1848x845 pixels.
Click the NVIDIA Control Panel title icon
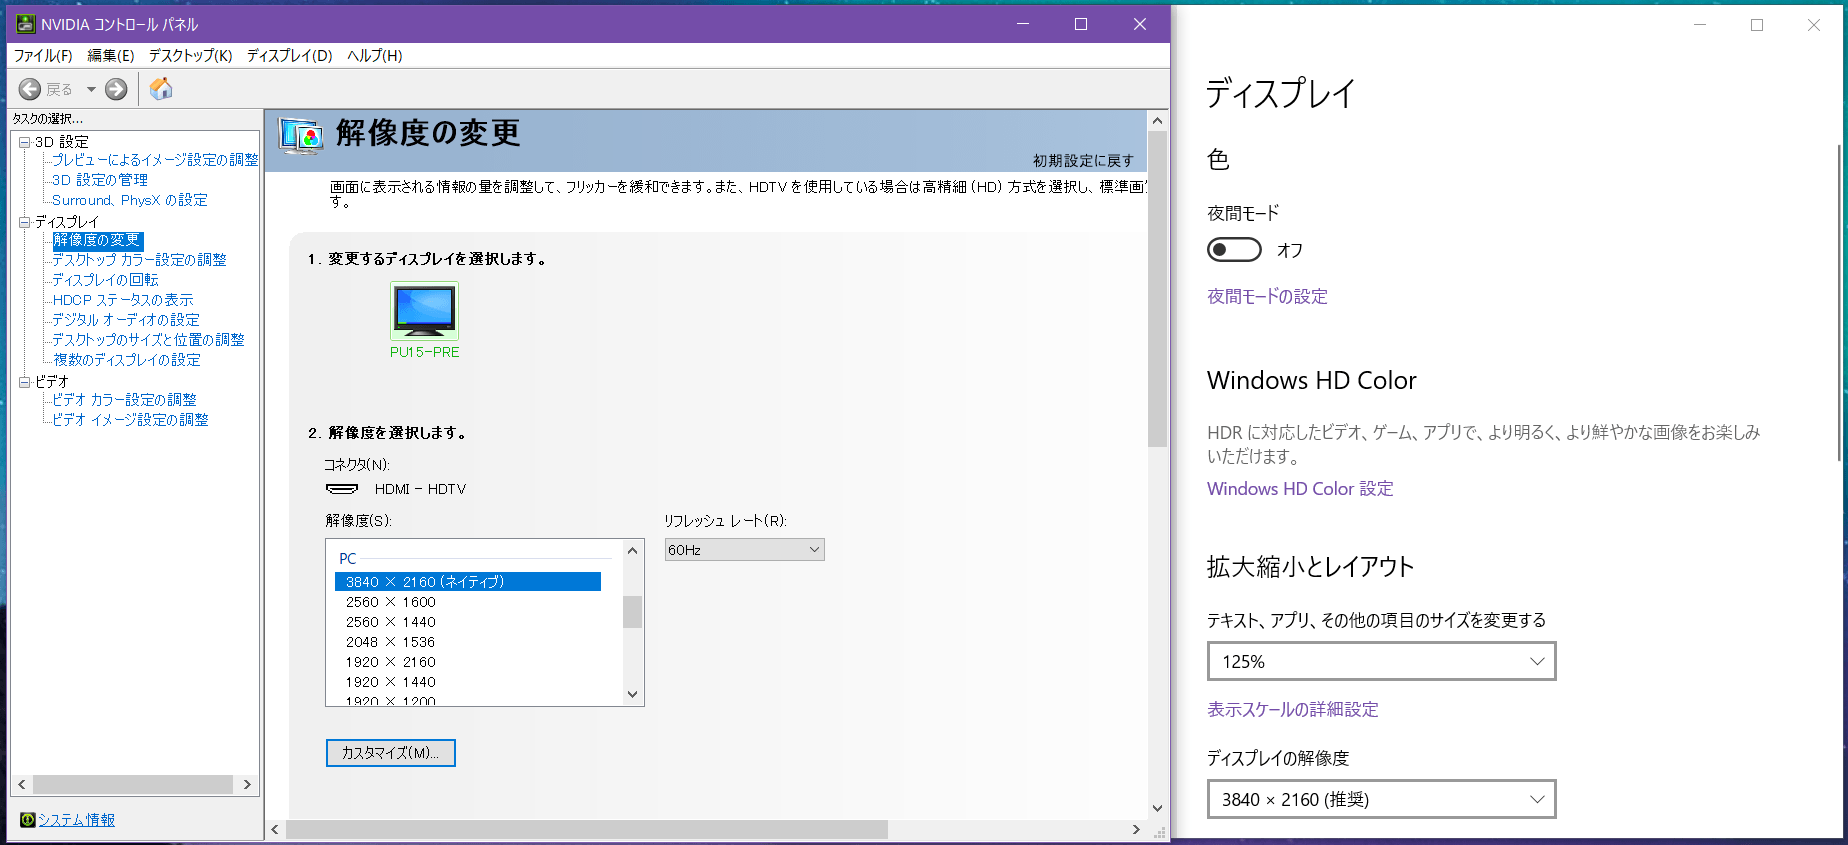25,24
